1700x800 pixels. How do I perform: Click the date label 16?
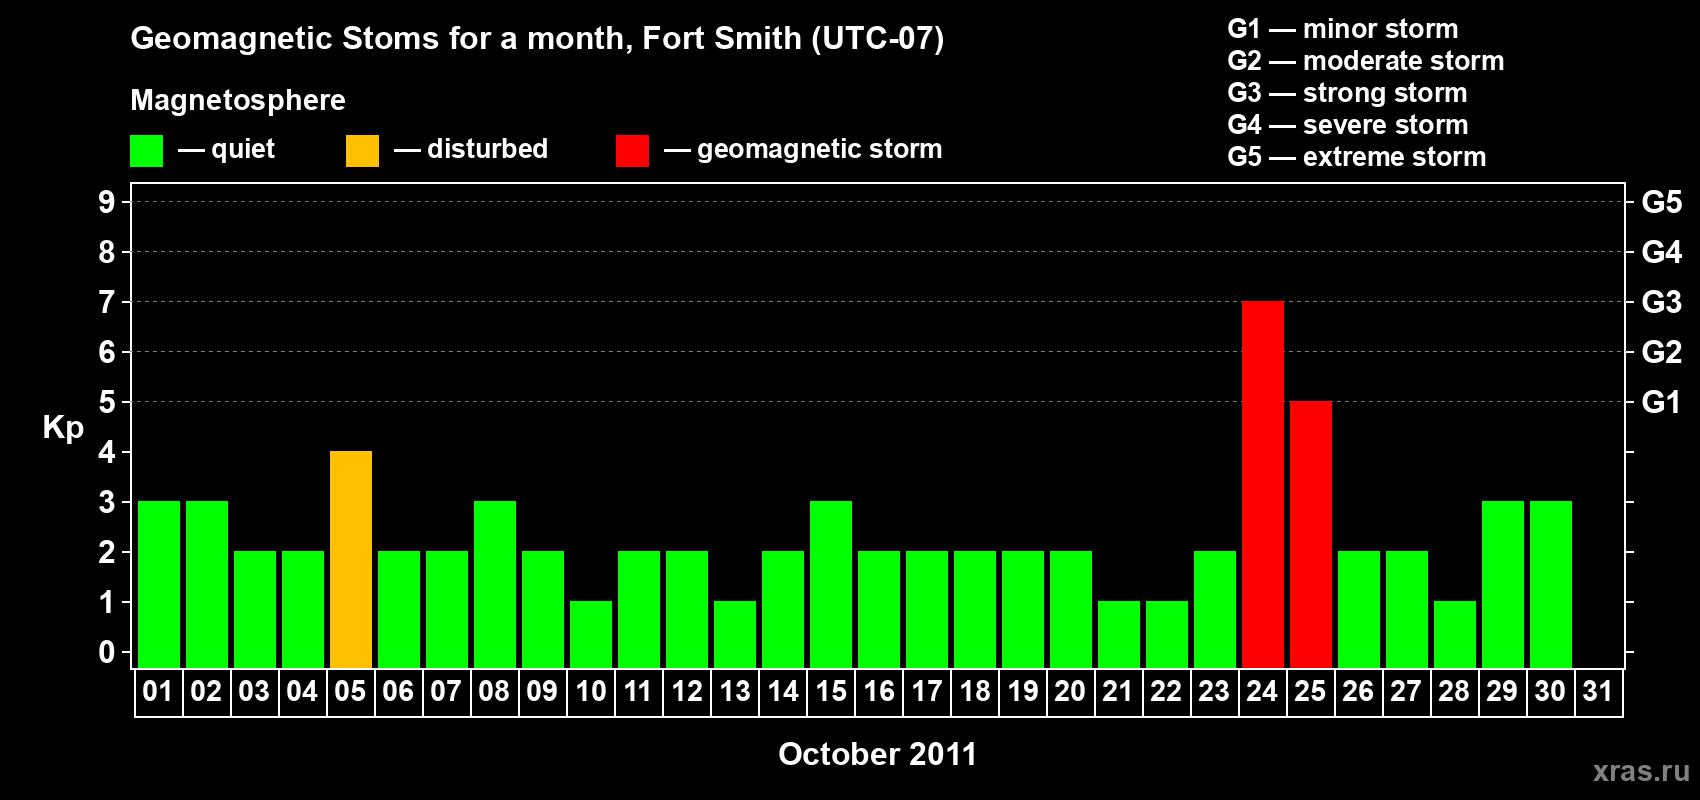click(878, 692)
